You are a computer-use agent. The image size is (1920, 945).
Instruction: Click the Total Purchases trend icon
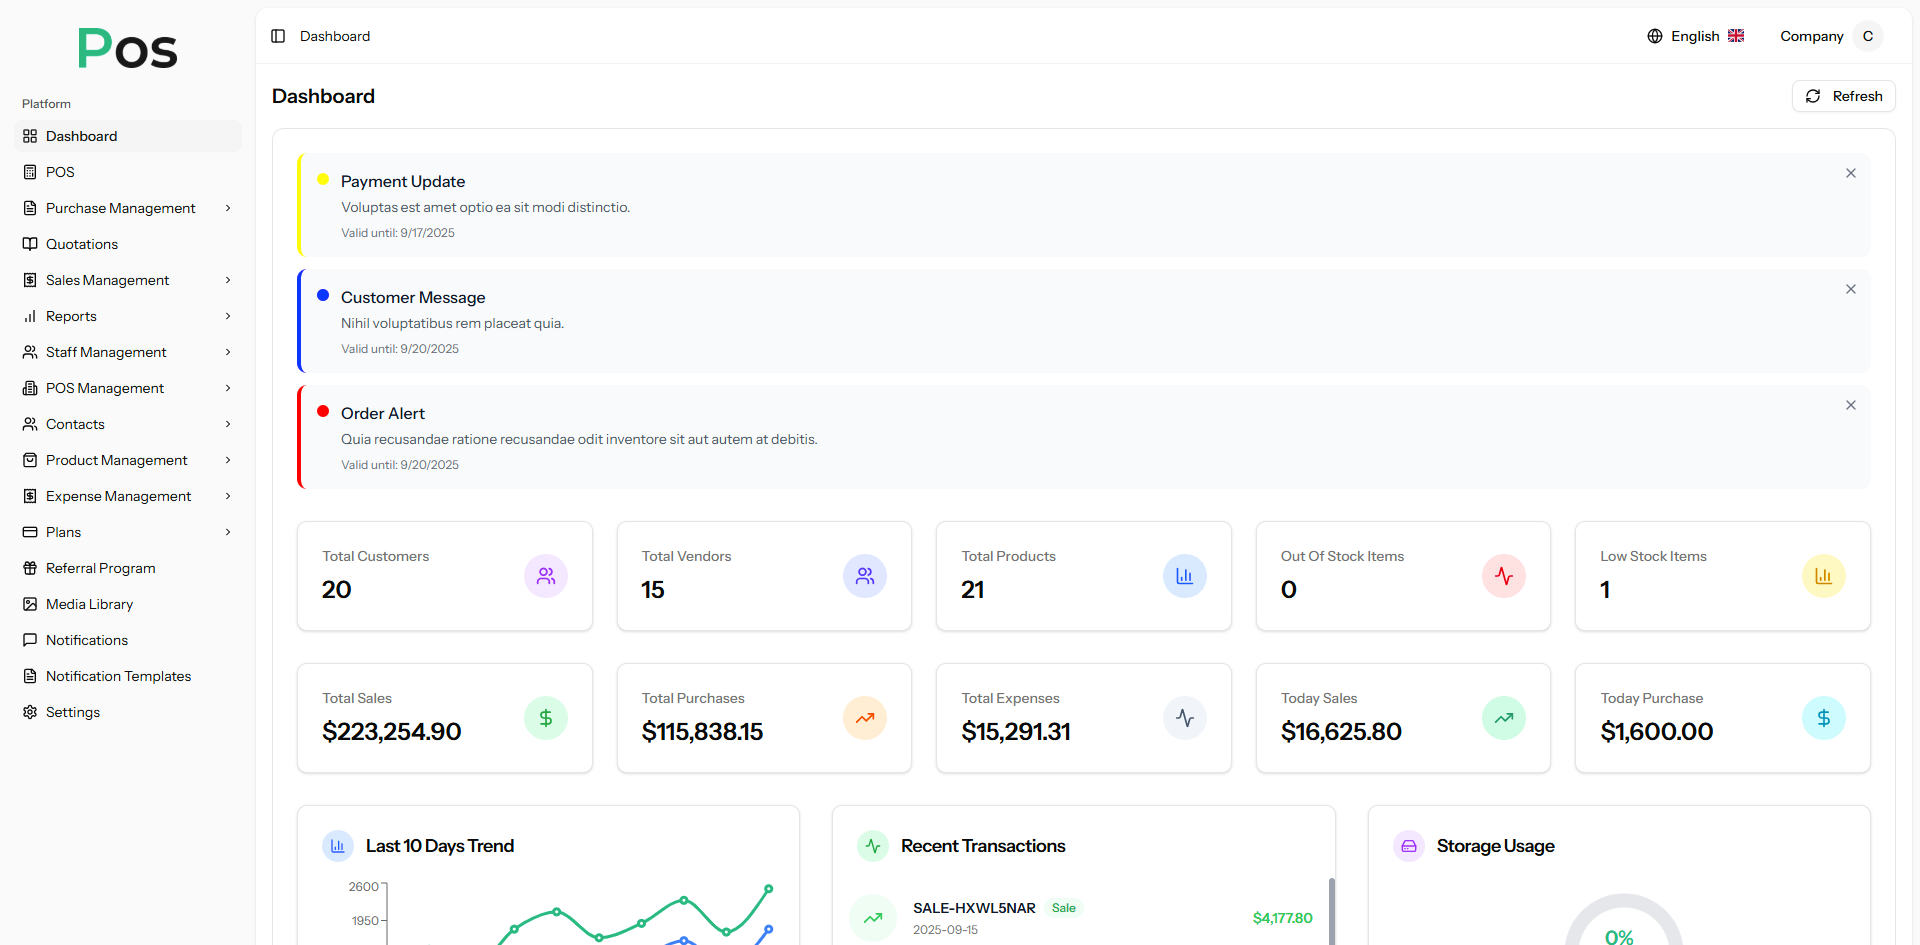(864, 718)
